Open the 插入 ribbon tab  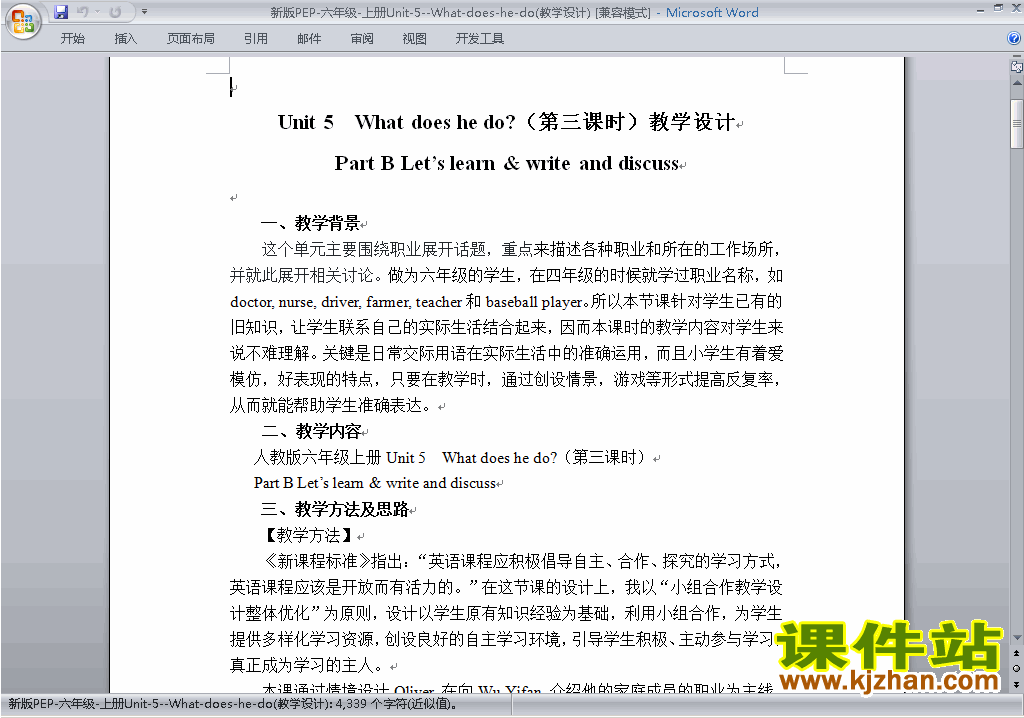[x=125, y=39]
